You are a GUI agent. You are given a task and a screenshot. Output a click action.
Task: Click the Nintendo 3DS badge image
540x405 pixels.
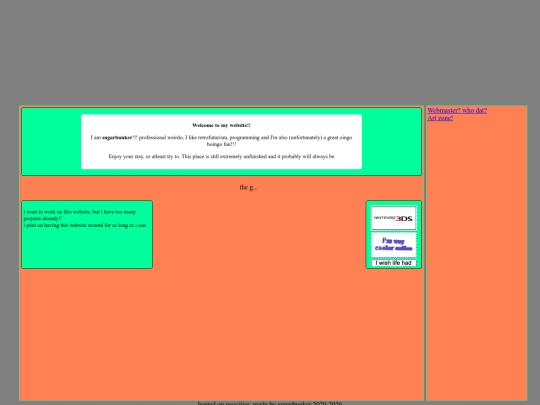coord(394,218)
